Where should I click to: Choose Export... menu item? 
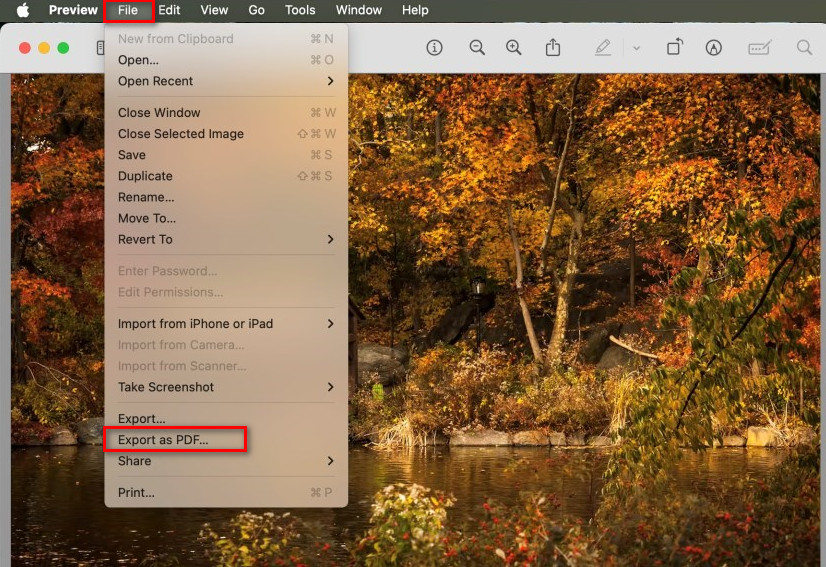pyautogui.click(x=227, y=418)
